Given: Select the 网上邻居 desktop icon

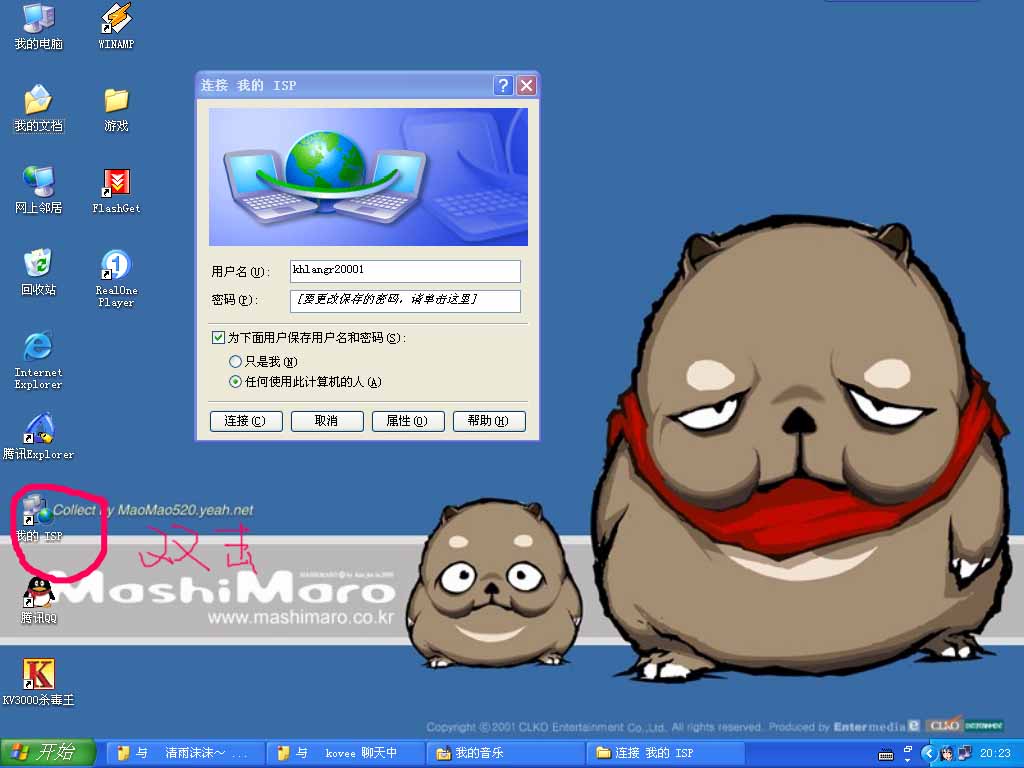Looking at the screenshot, I should click(39, 190).
